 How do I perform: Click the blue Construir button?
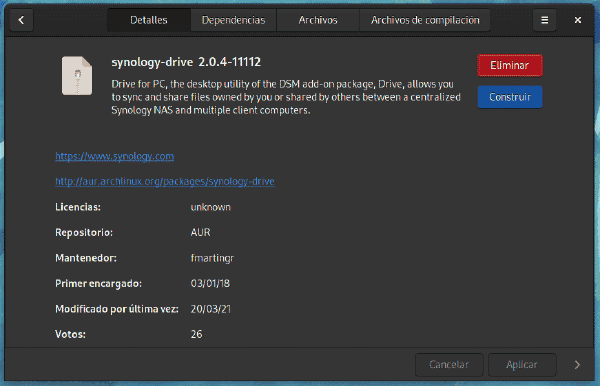[510, 97]
